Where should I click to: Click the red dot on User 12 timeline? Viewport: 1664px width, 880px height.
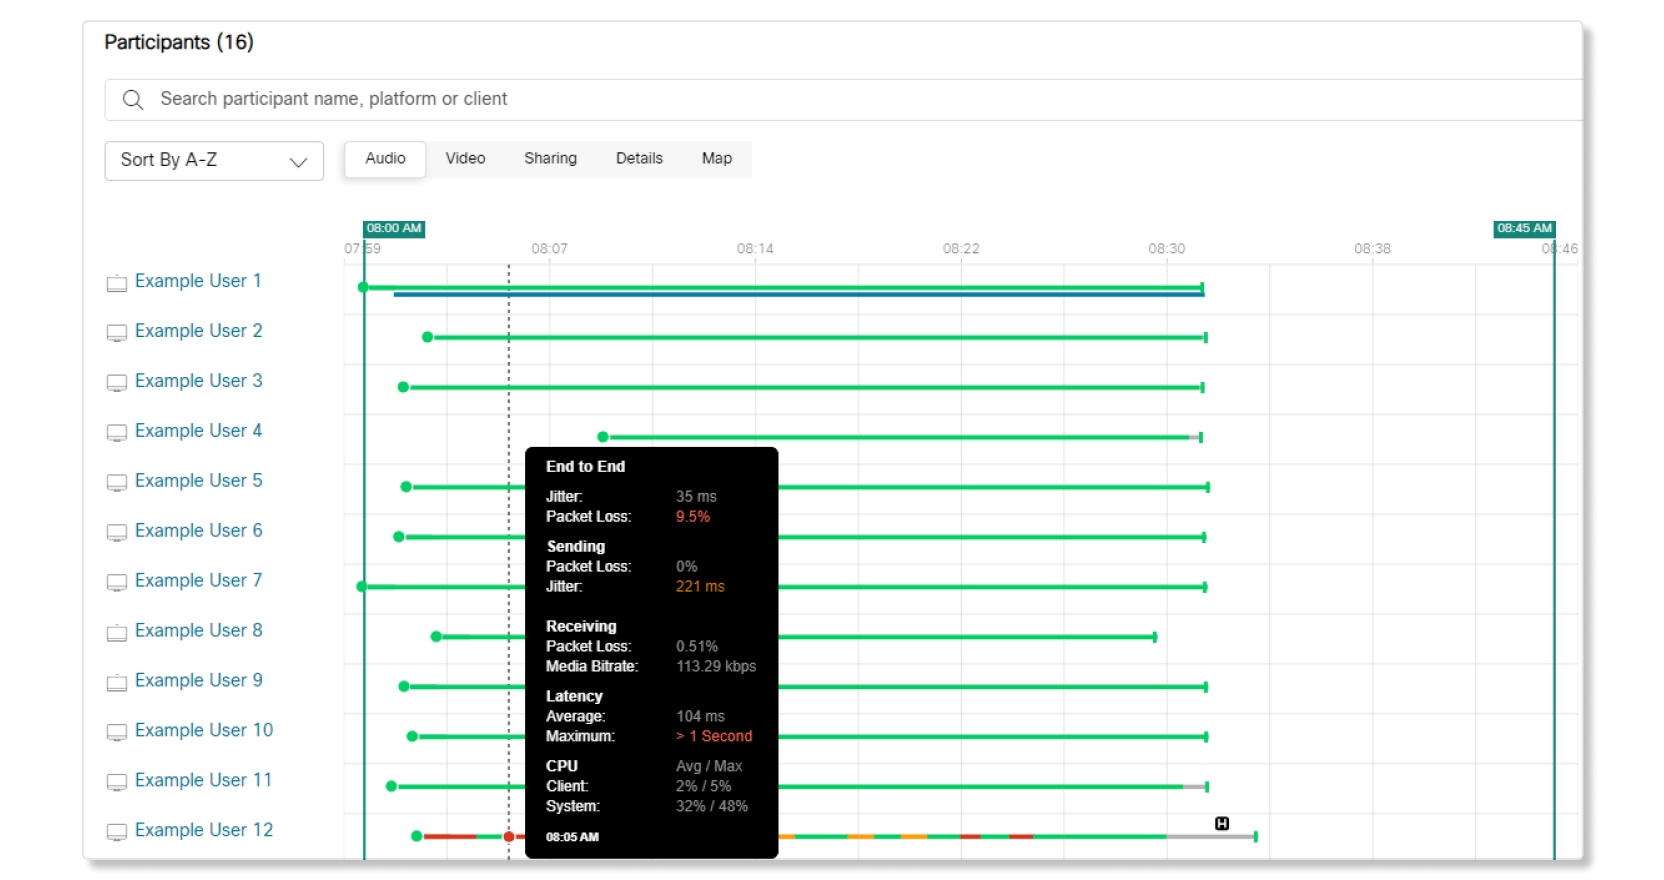[x=509, y=836]
